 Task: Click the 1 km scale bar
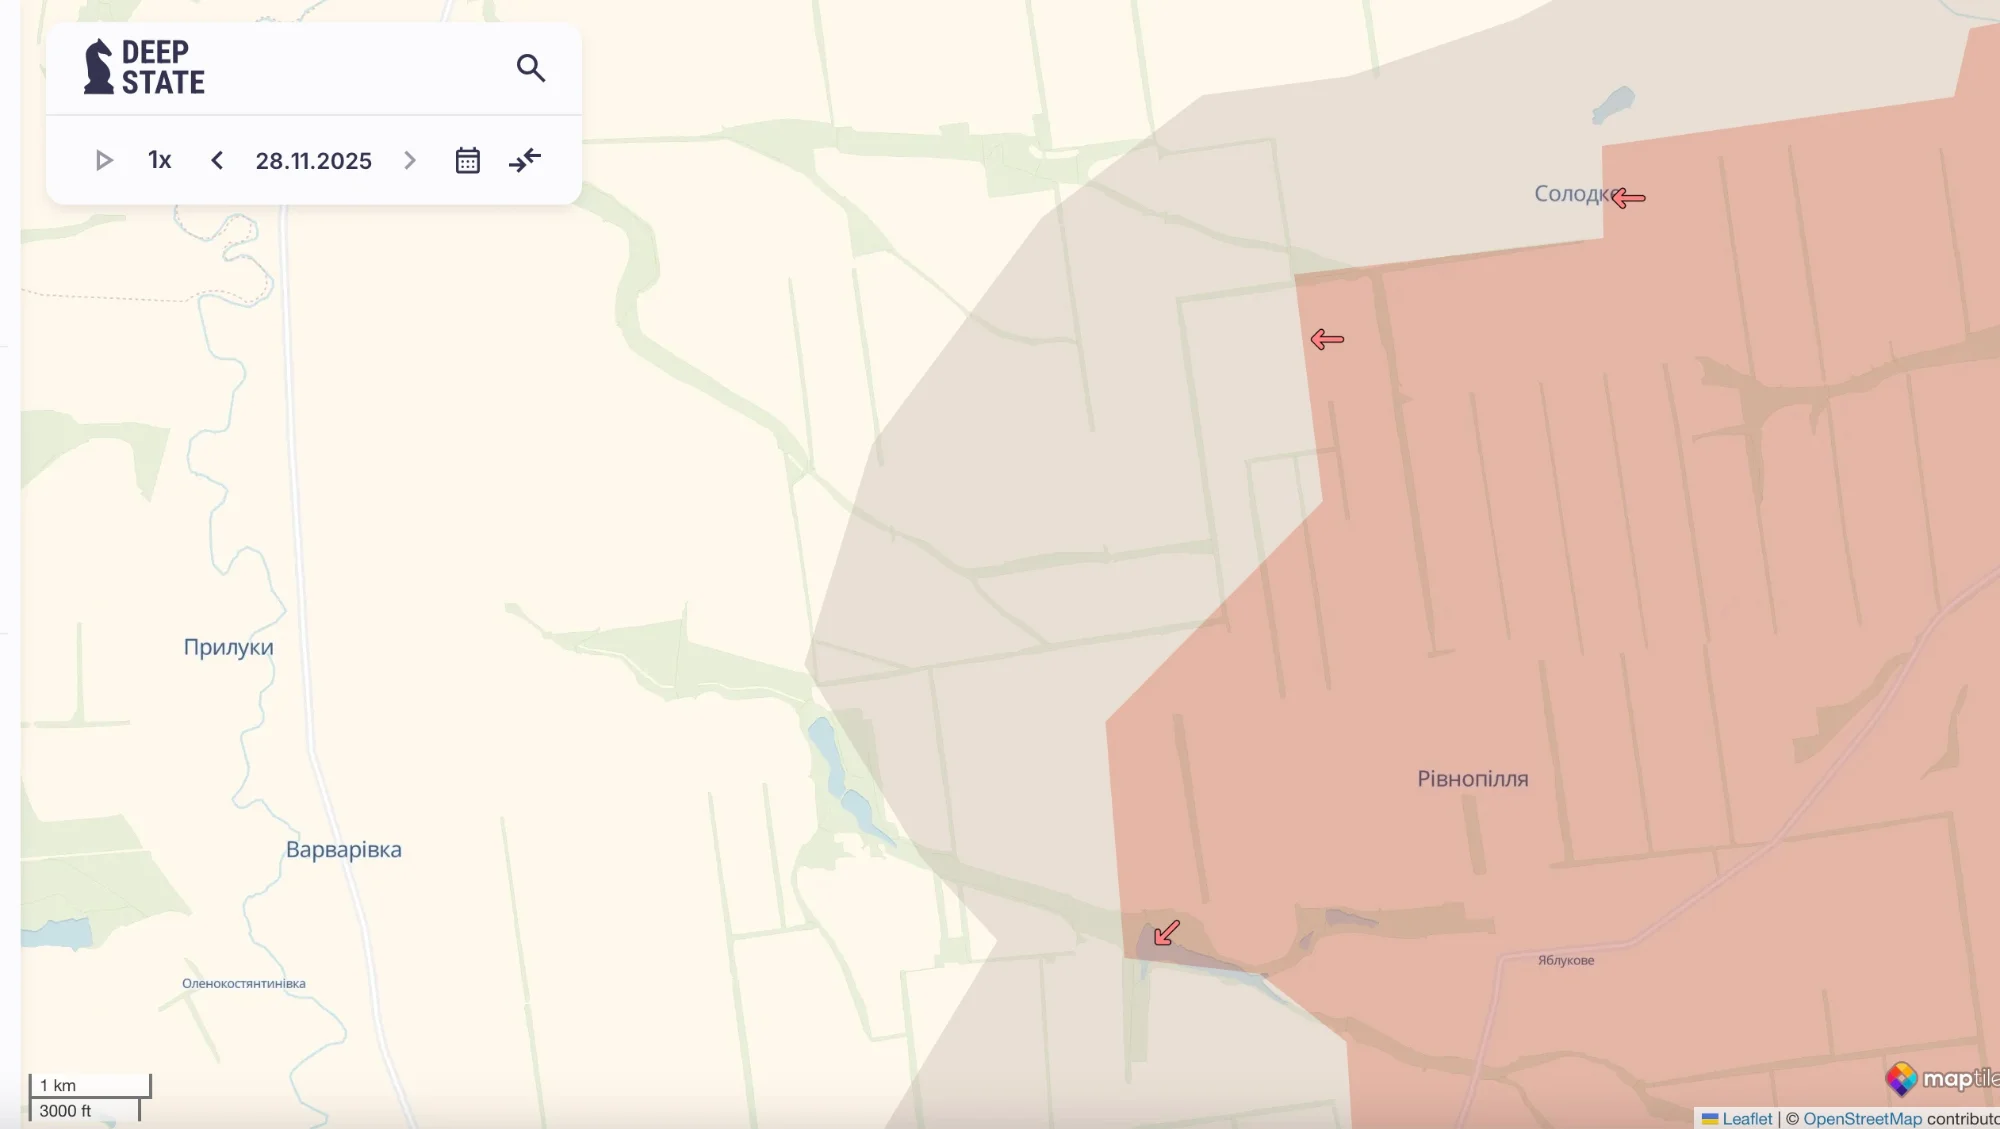pyautogui.click(x=90, y=1086)
